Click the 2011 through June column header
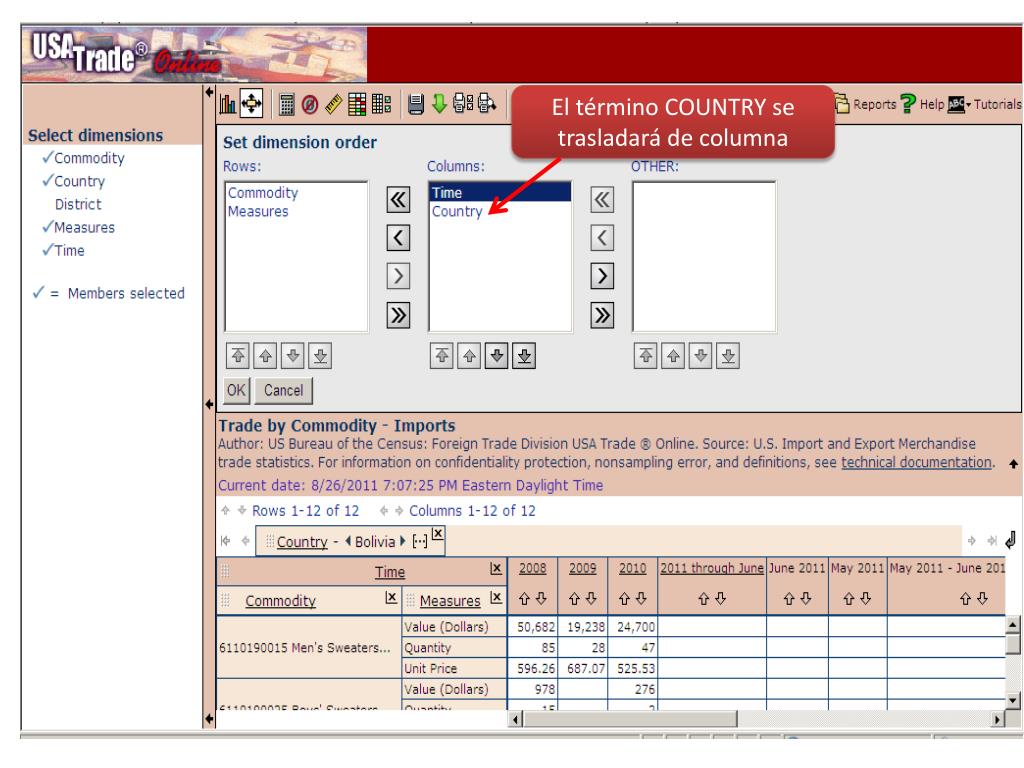The width and height of the screenshot is (1024, 768). (712, 568)
